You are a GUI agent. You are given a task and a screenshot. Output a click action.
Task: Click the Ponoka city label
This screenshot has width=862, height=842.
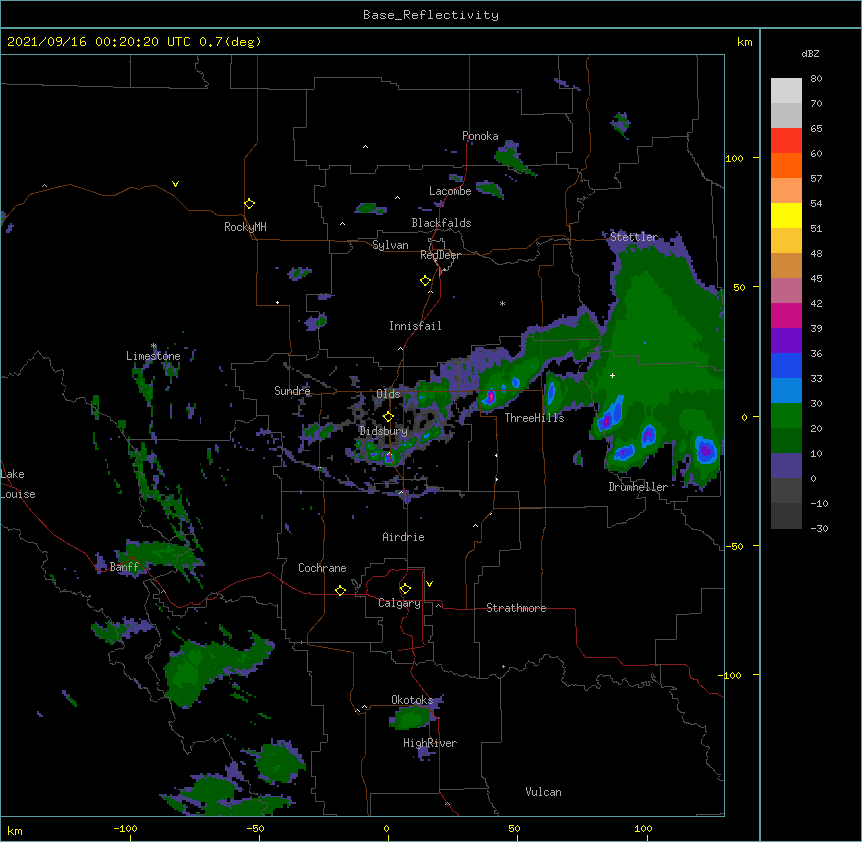[480, 136]
